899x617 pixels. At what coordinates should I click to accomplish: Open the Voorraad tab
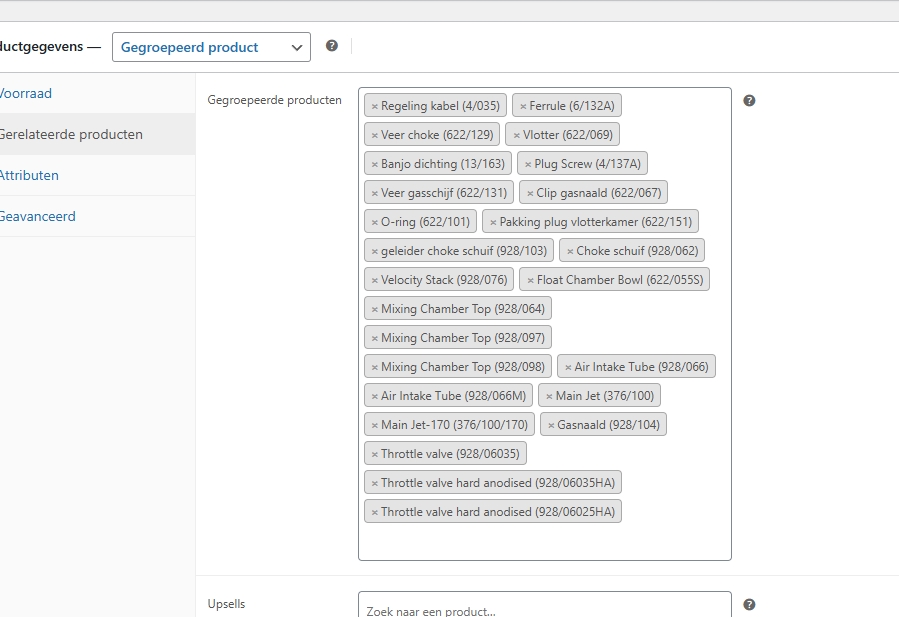coord(26,93)
